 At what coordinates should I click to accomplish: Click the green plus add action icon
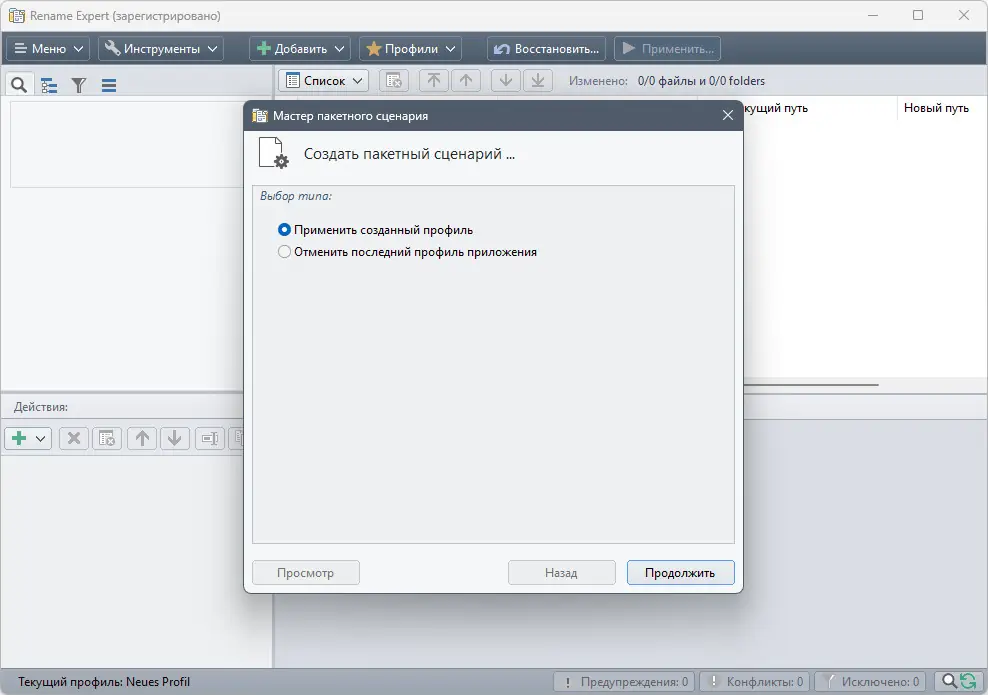point(19,438)
